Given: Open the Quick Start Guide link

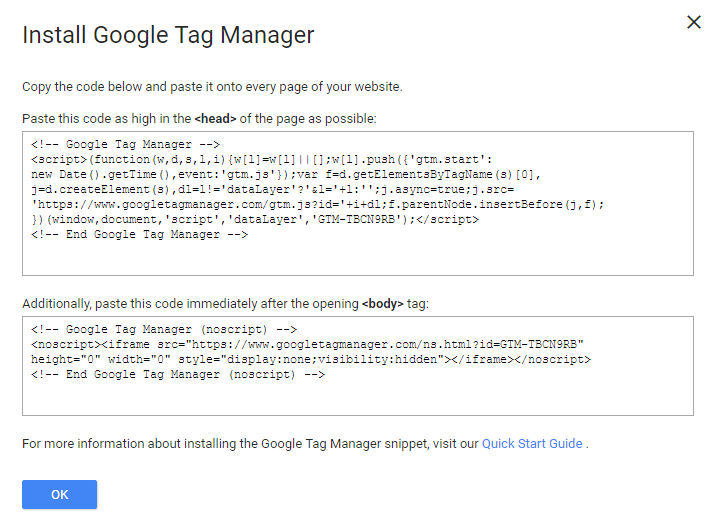Looking at the screenshot, I should pos(532,443).
